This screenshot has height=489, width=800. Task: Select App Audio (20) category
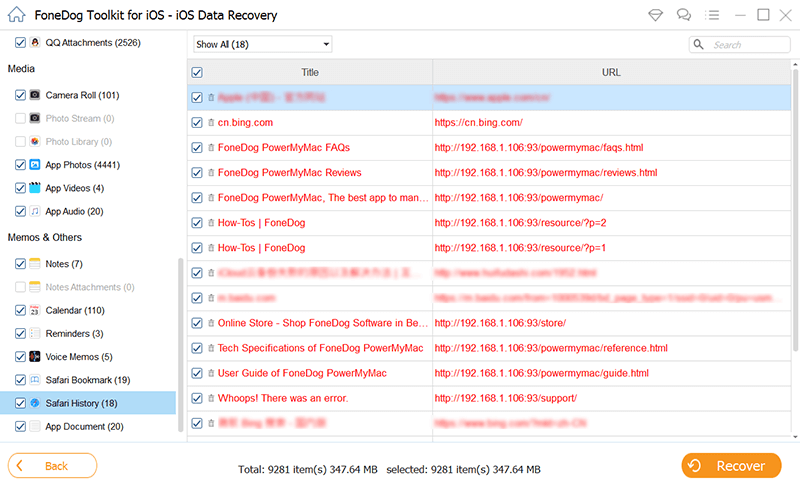[74, 211]
